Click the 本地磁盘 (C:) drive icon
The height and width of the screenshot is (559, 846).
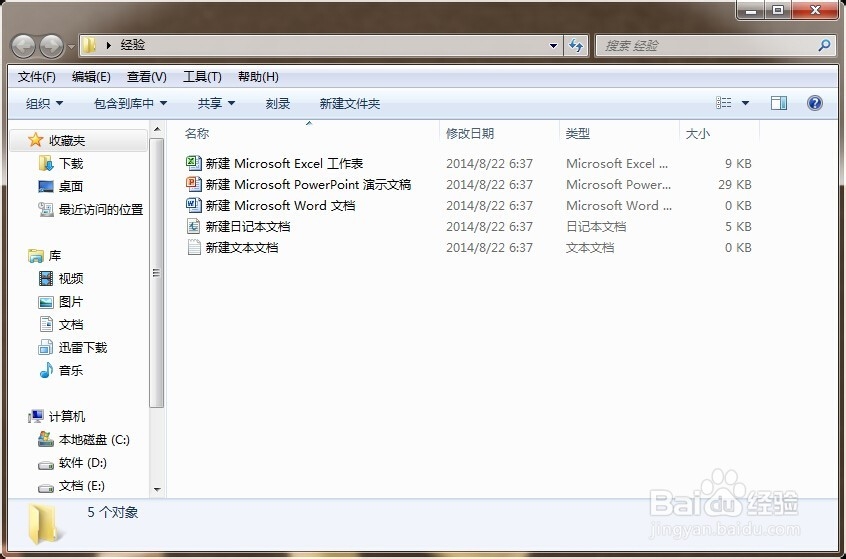pyautogui.click(x=46, y=439)
